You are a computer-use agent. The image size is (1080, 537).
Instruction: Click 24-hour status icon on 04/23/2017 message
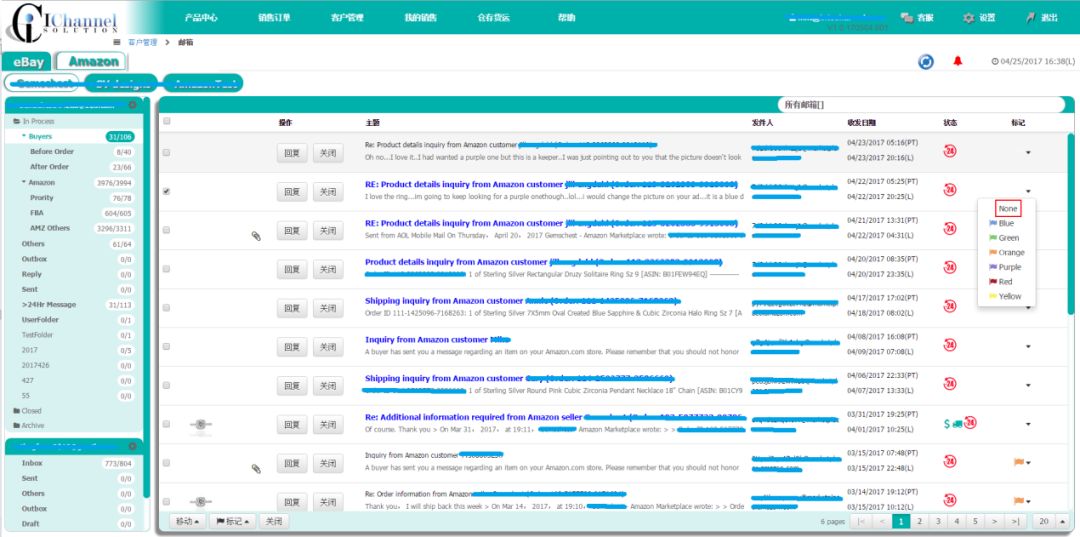click(950, 151)
